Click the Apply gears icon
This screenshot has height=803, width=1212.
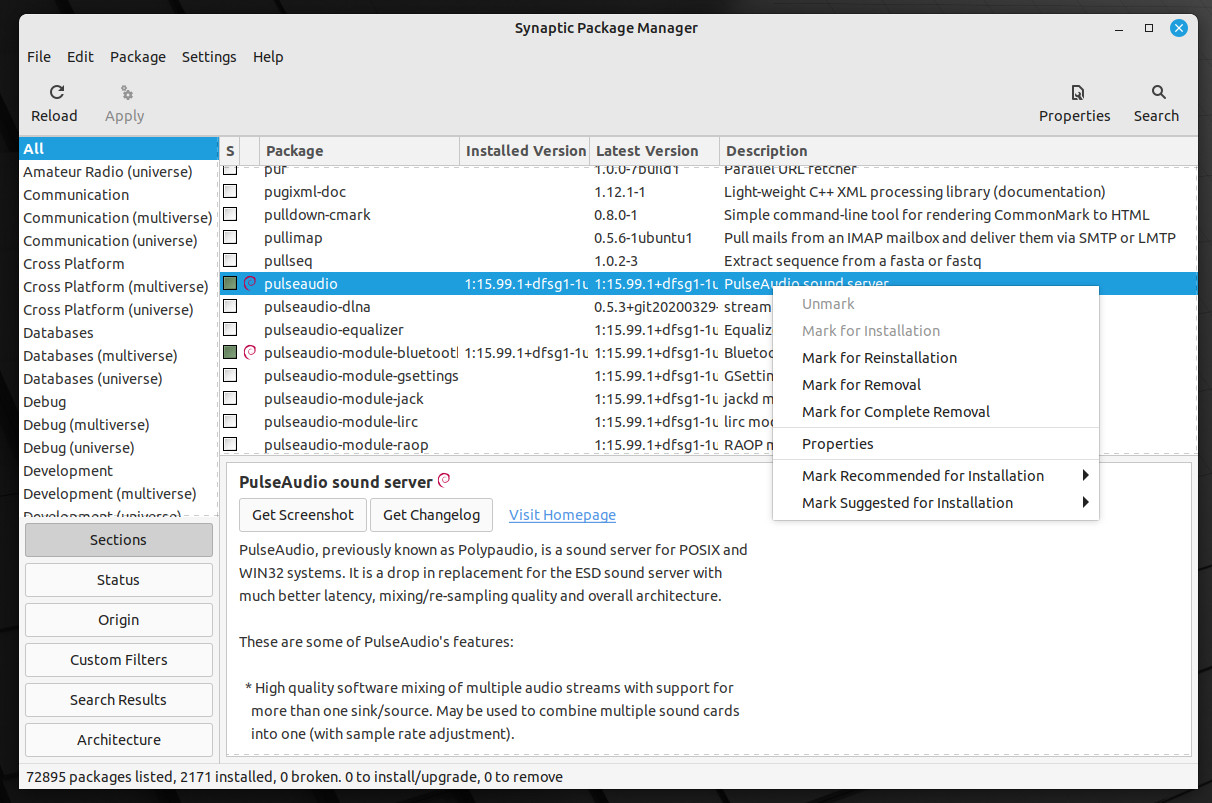[126, 92]
